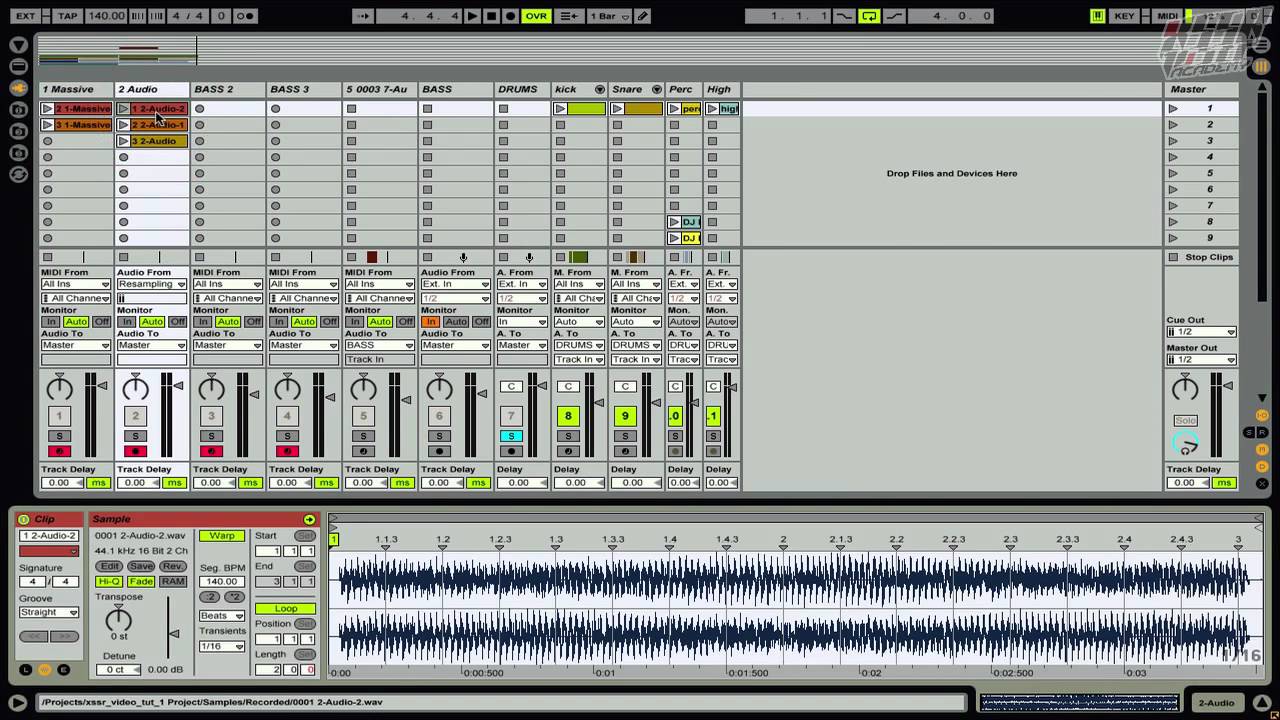Screen dimensions: 1280x720
Task: Toggle the clip Loop button
Action: [x=284, y=608]
